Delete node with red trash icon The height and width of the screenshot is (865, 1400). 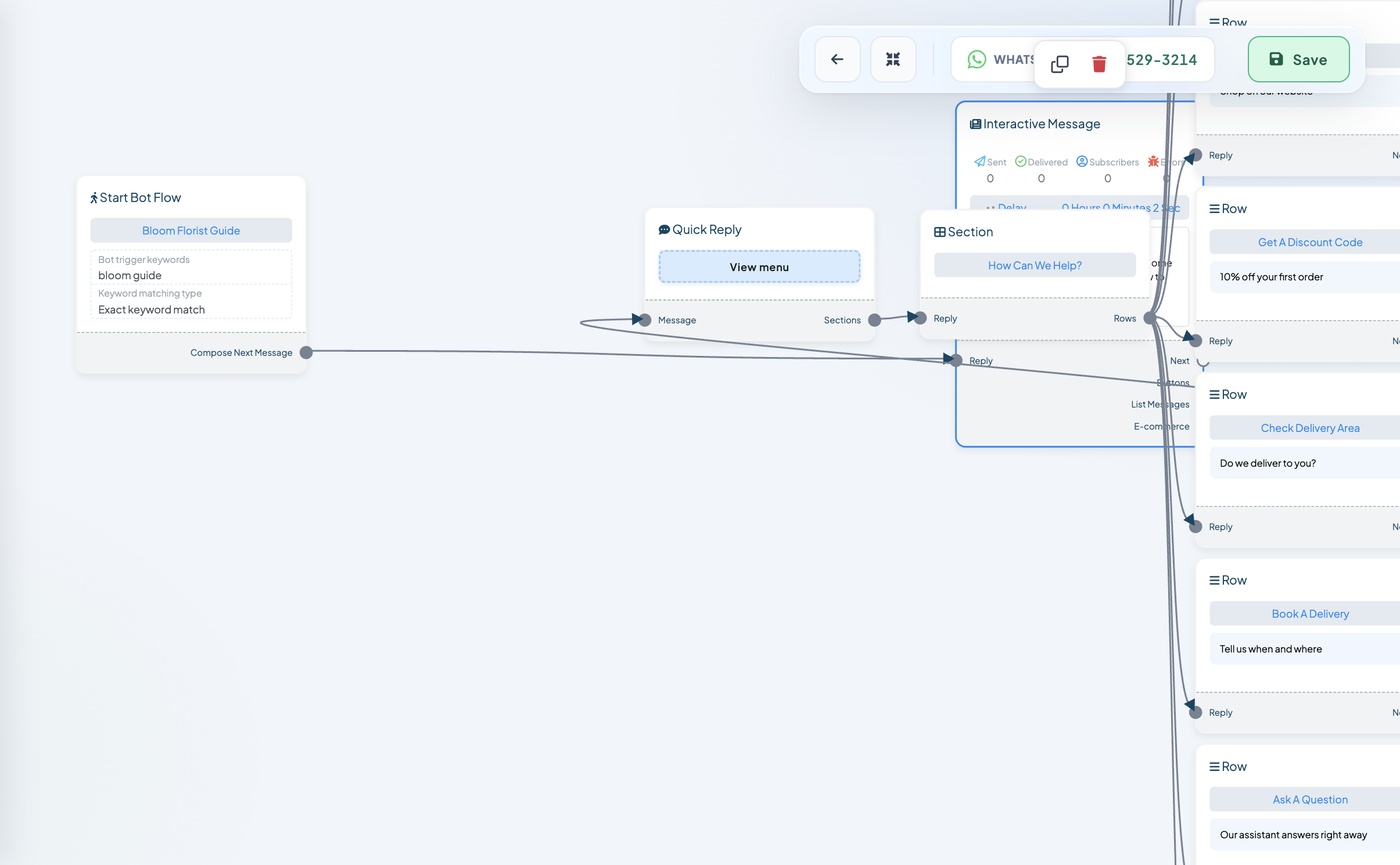click(x=1099, y=64)
